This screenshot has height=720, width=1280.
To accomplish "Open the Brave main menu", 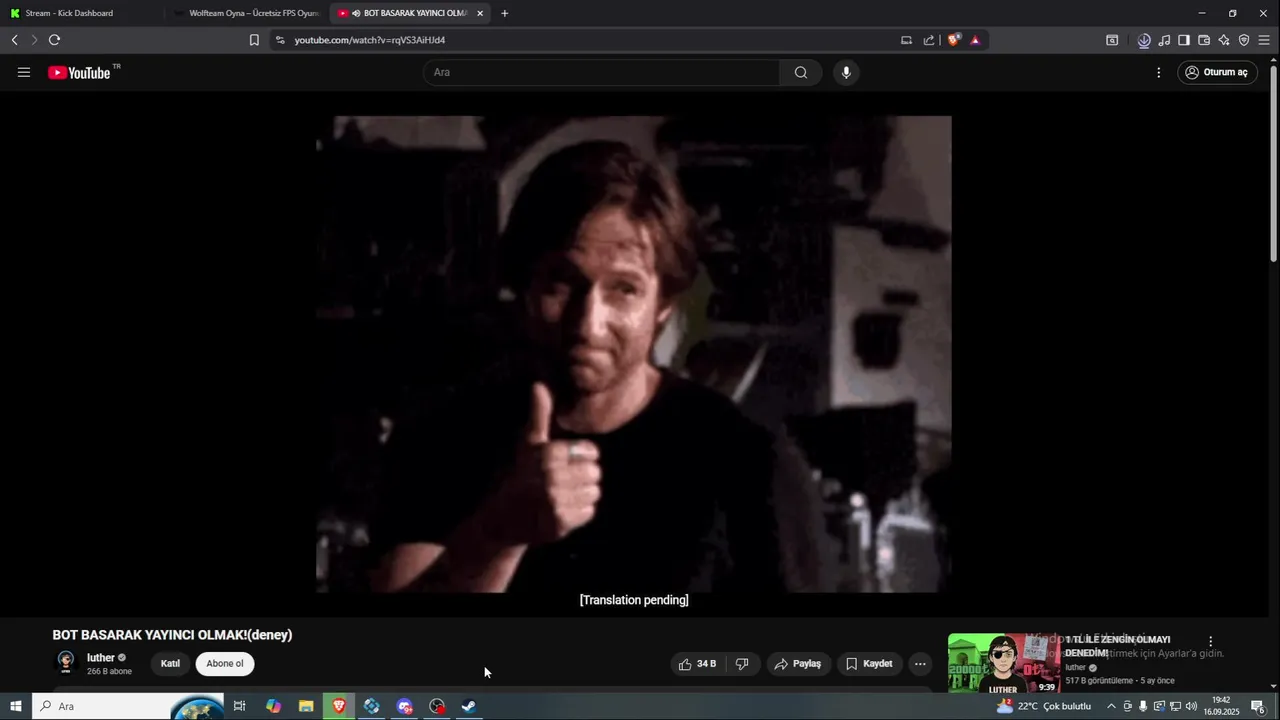I will click(1264, 40).
